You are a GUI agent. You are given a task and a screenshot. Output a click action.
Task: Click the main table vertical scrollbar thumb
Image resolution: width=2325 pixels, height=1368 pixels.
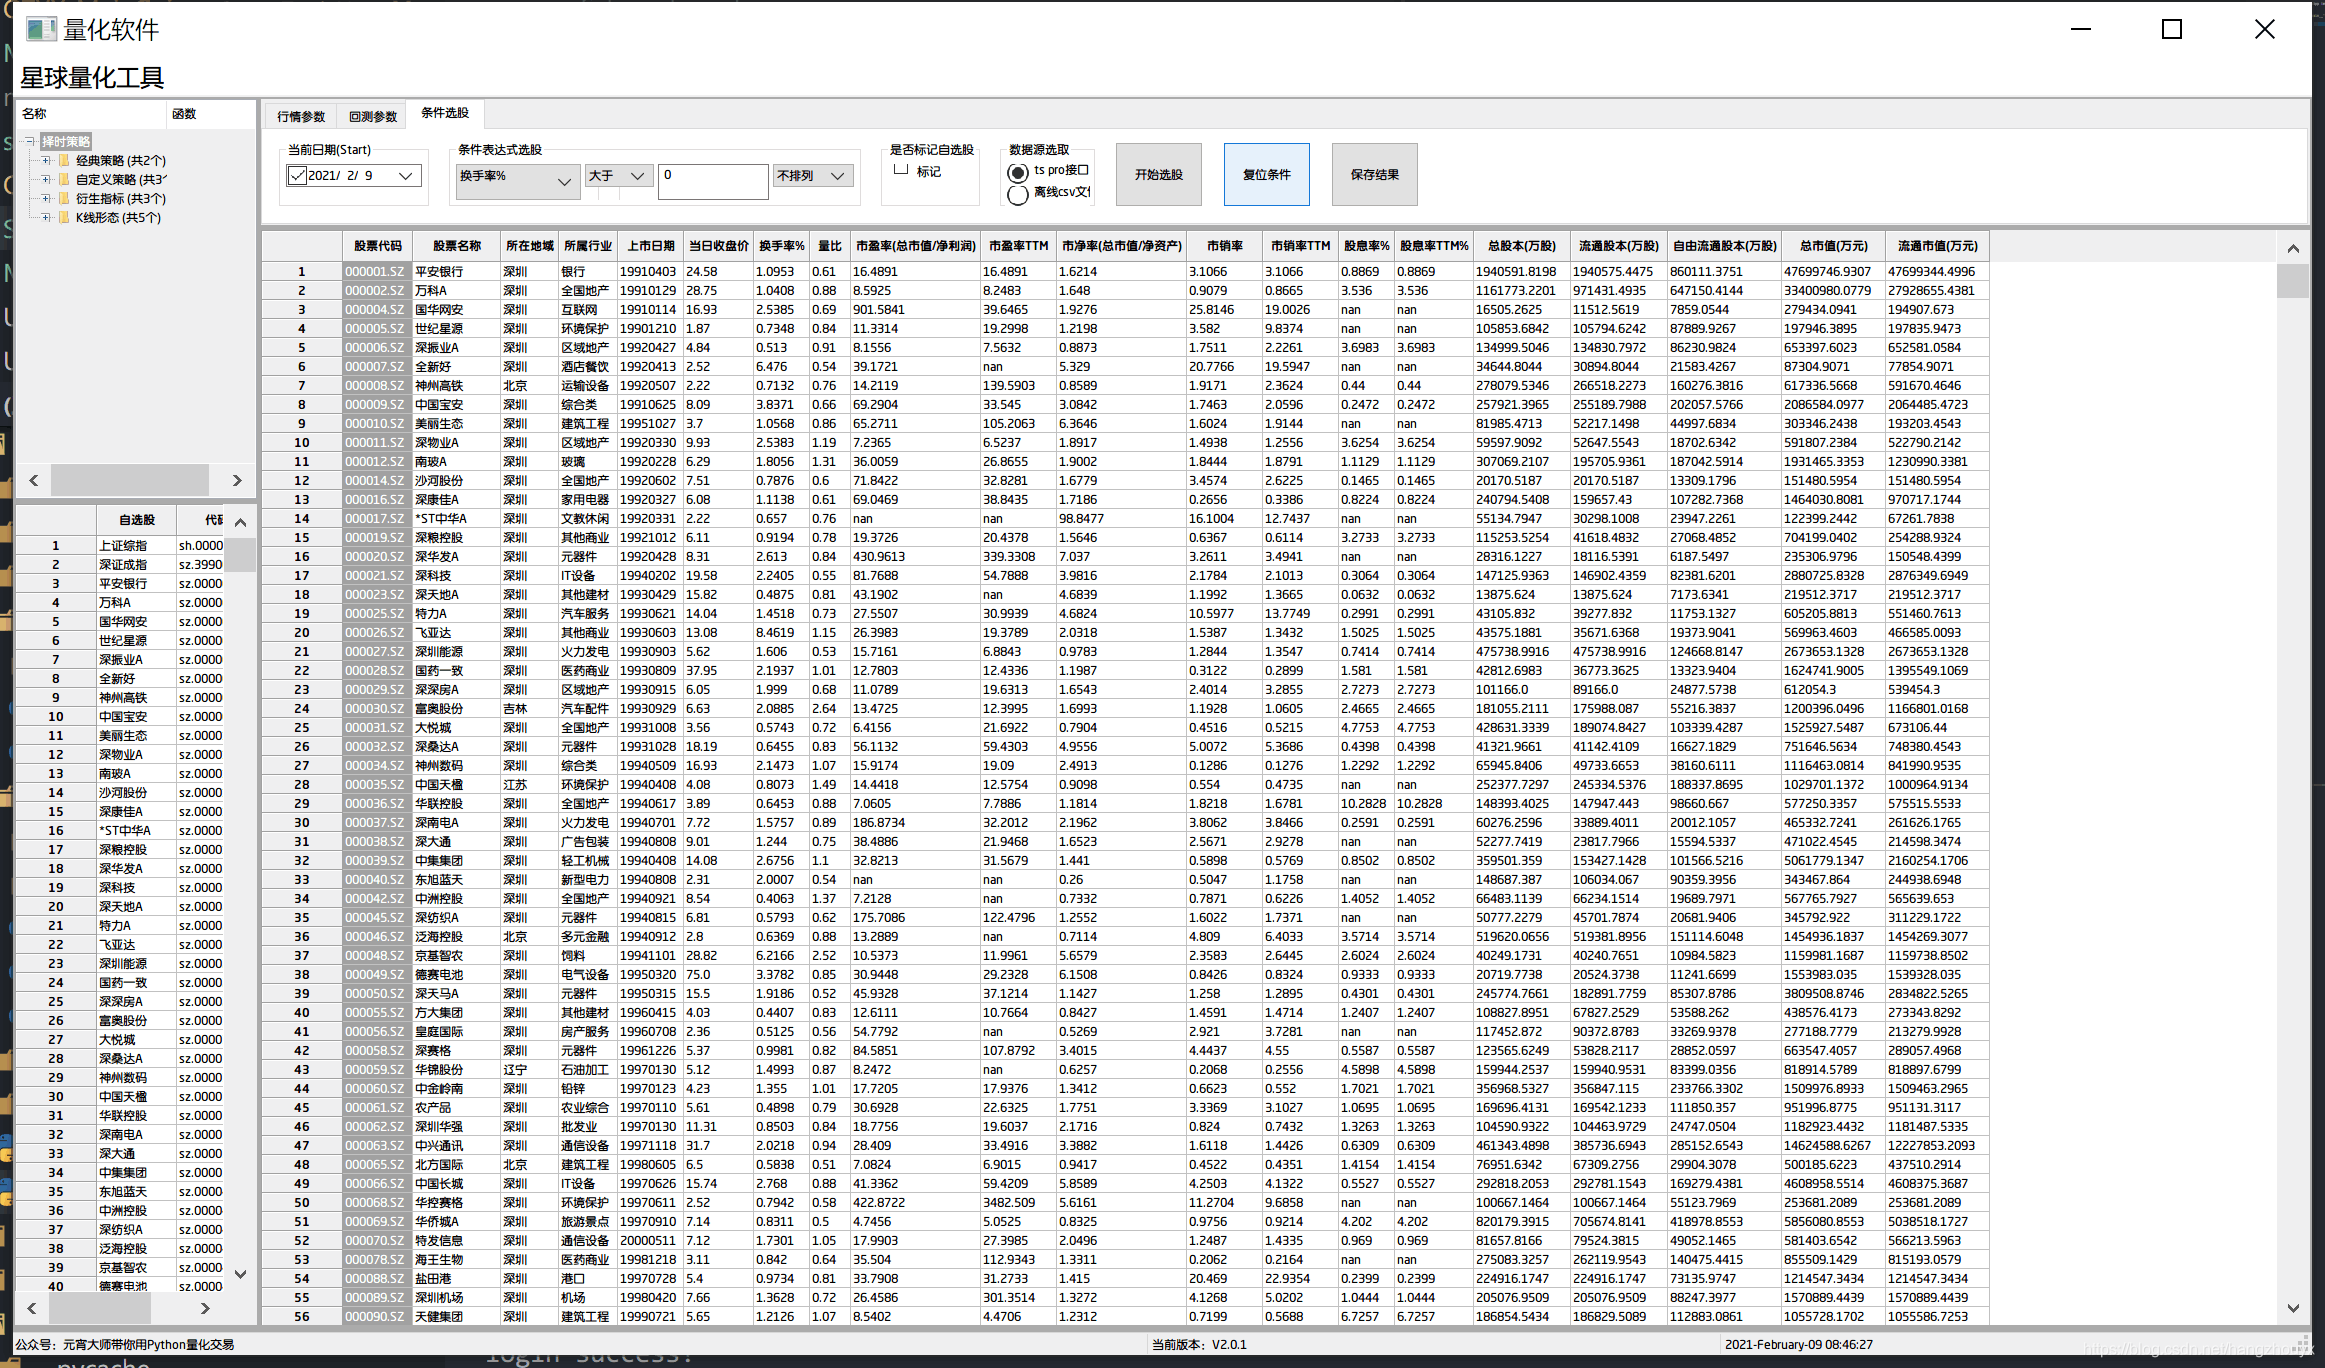click(2293, 281)
